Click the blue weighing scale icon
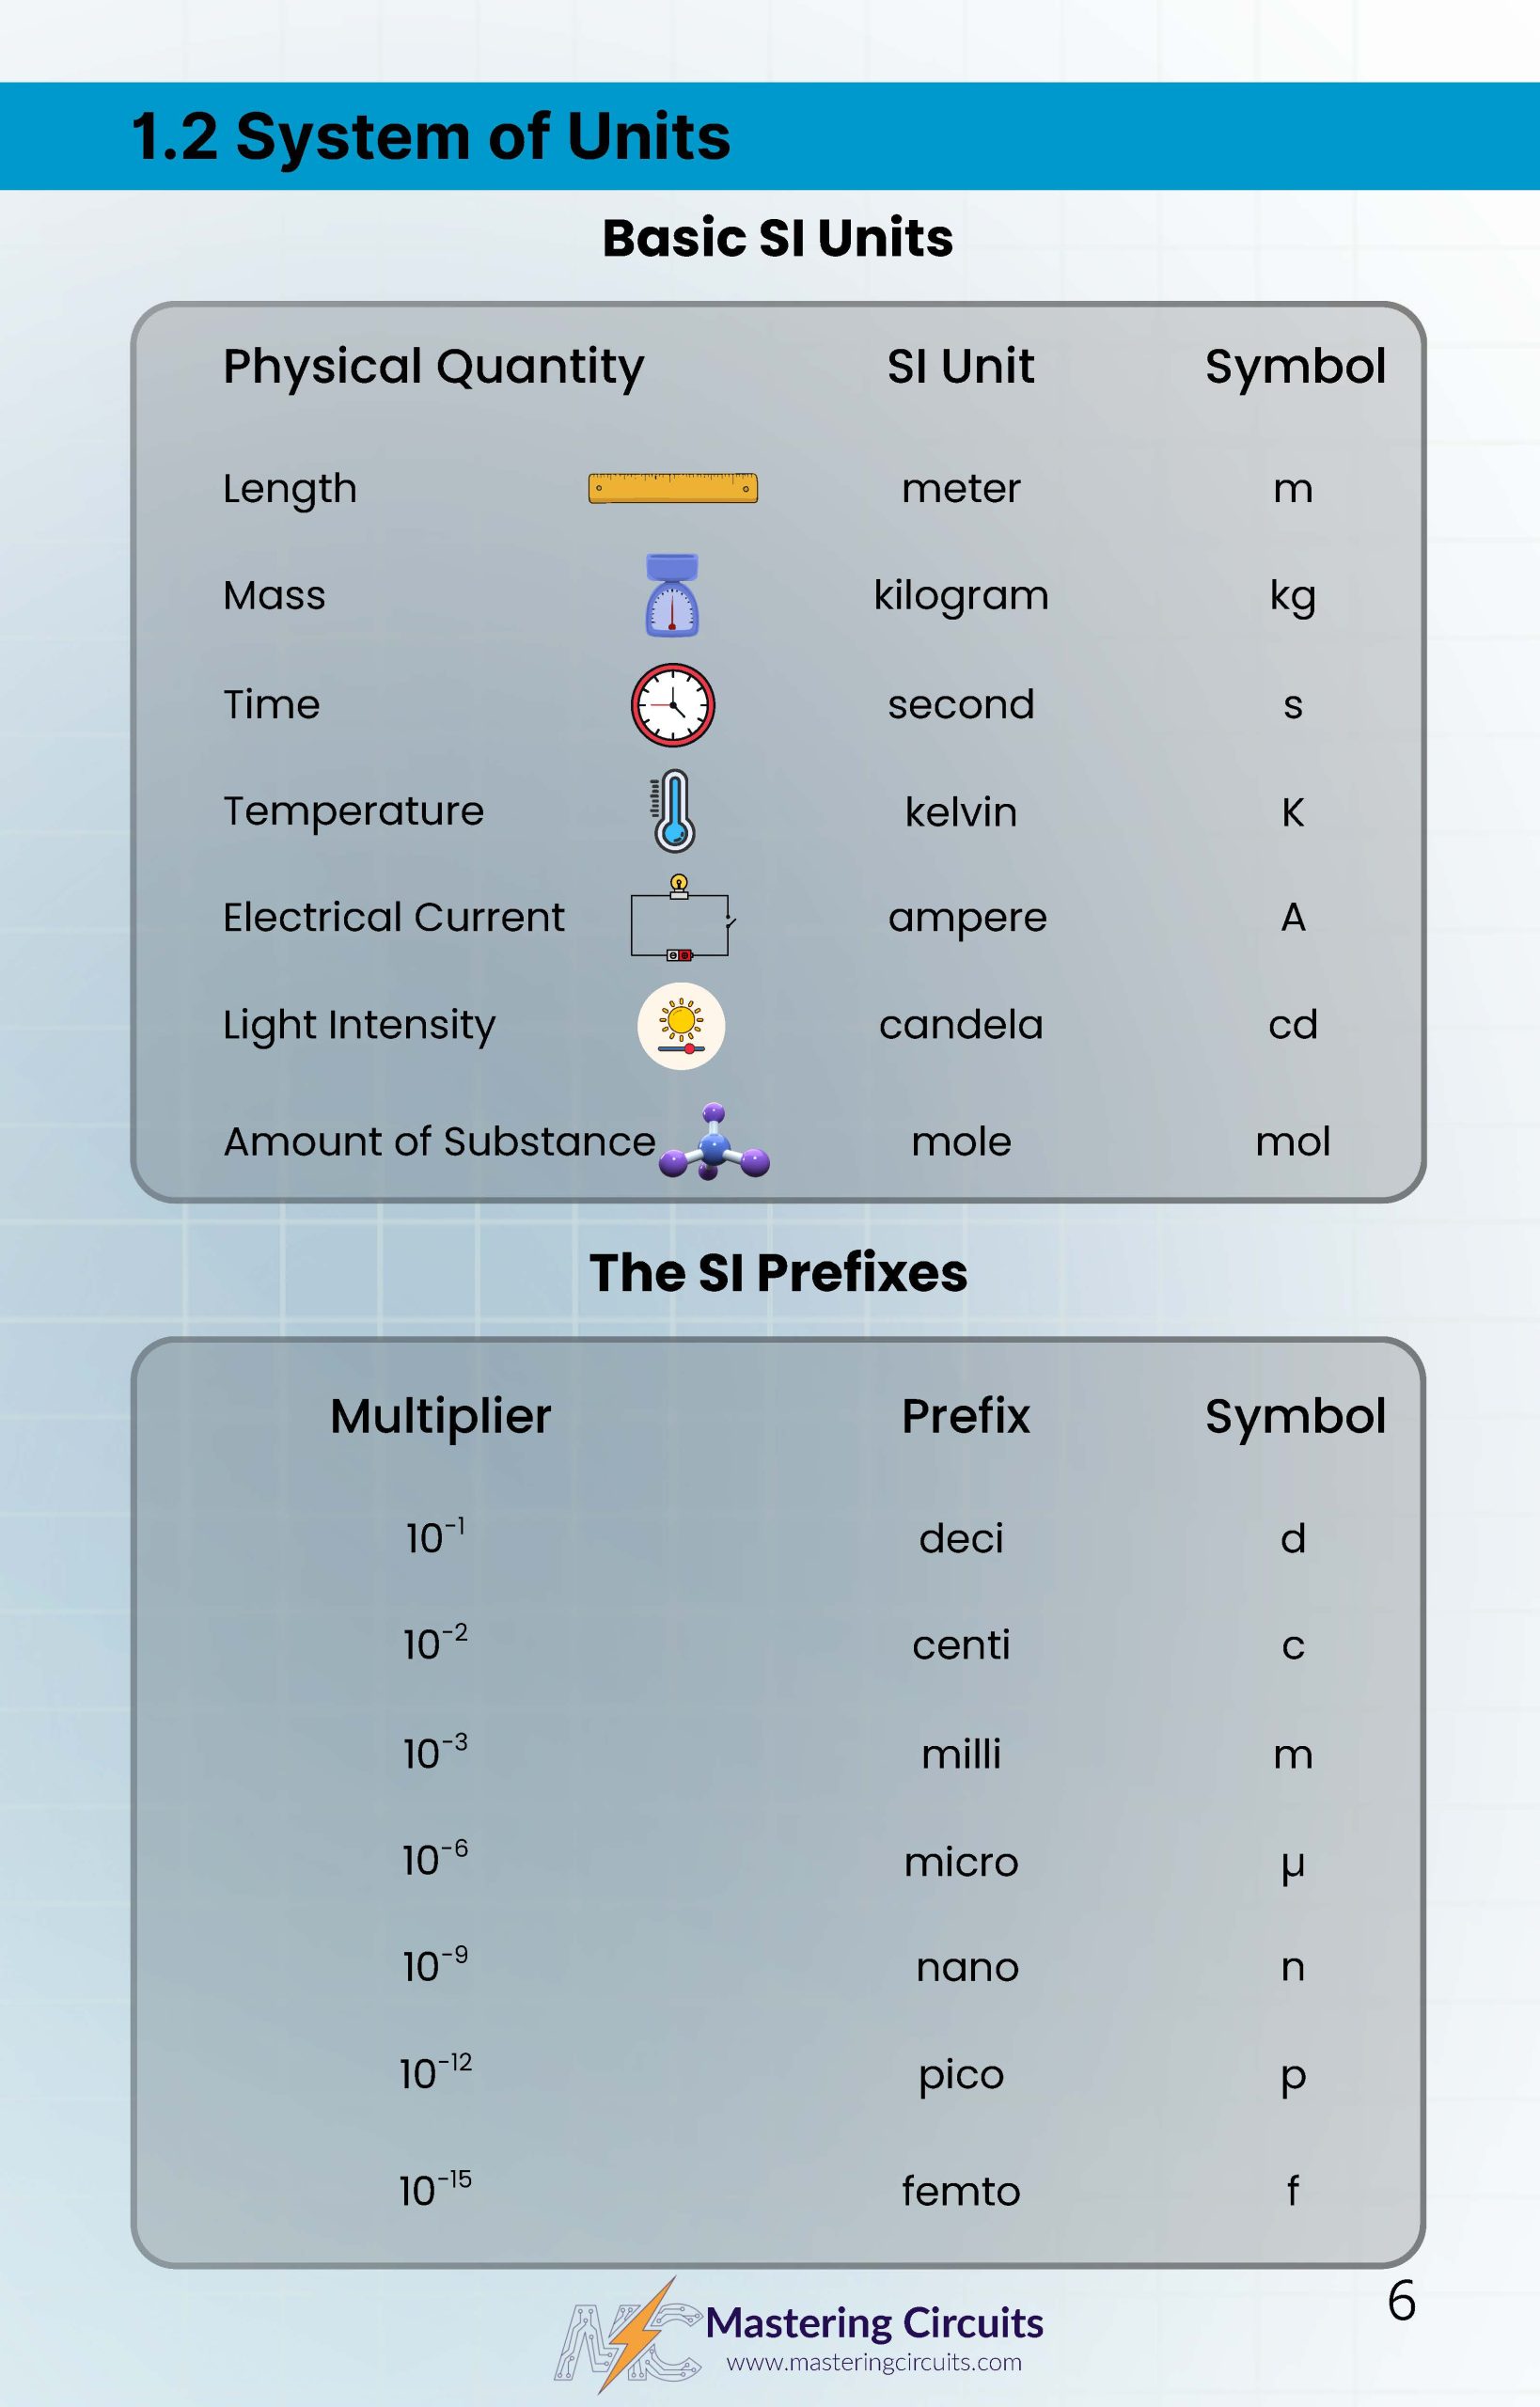The image size is (1540, 2407). click(672, 596)
